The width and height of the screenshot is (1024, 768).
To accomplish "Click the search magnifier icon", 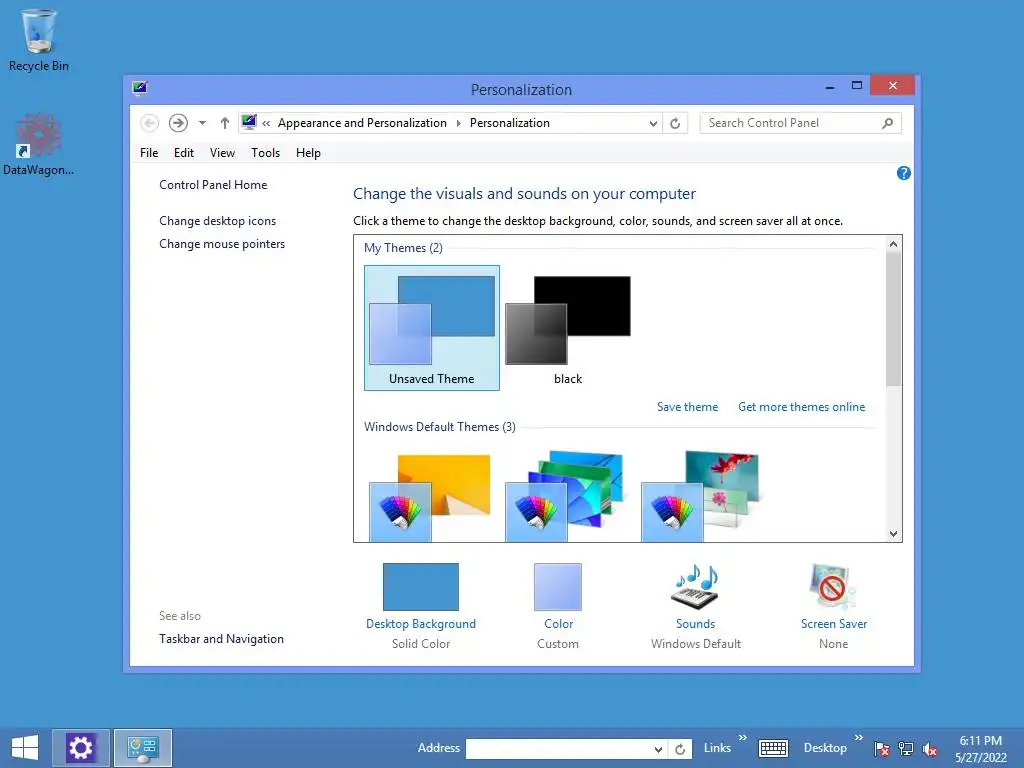I will [888, 123].
